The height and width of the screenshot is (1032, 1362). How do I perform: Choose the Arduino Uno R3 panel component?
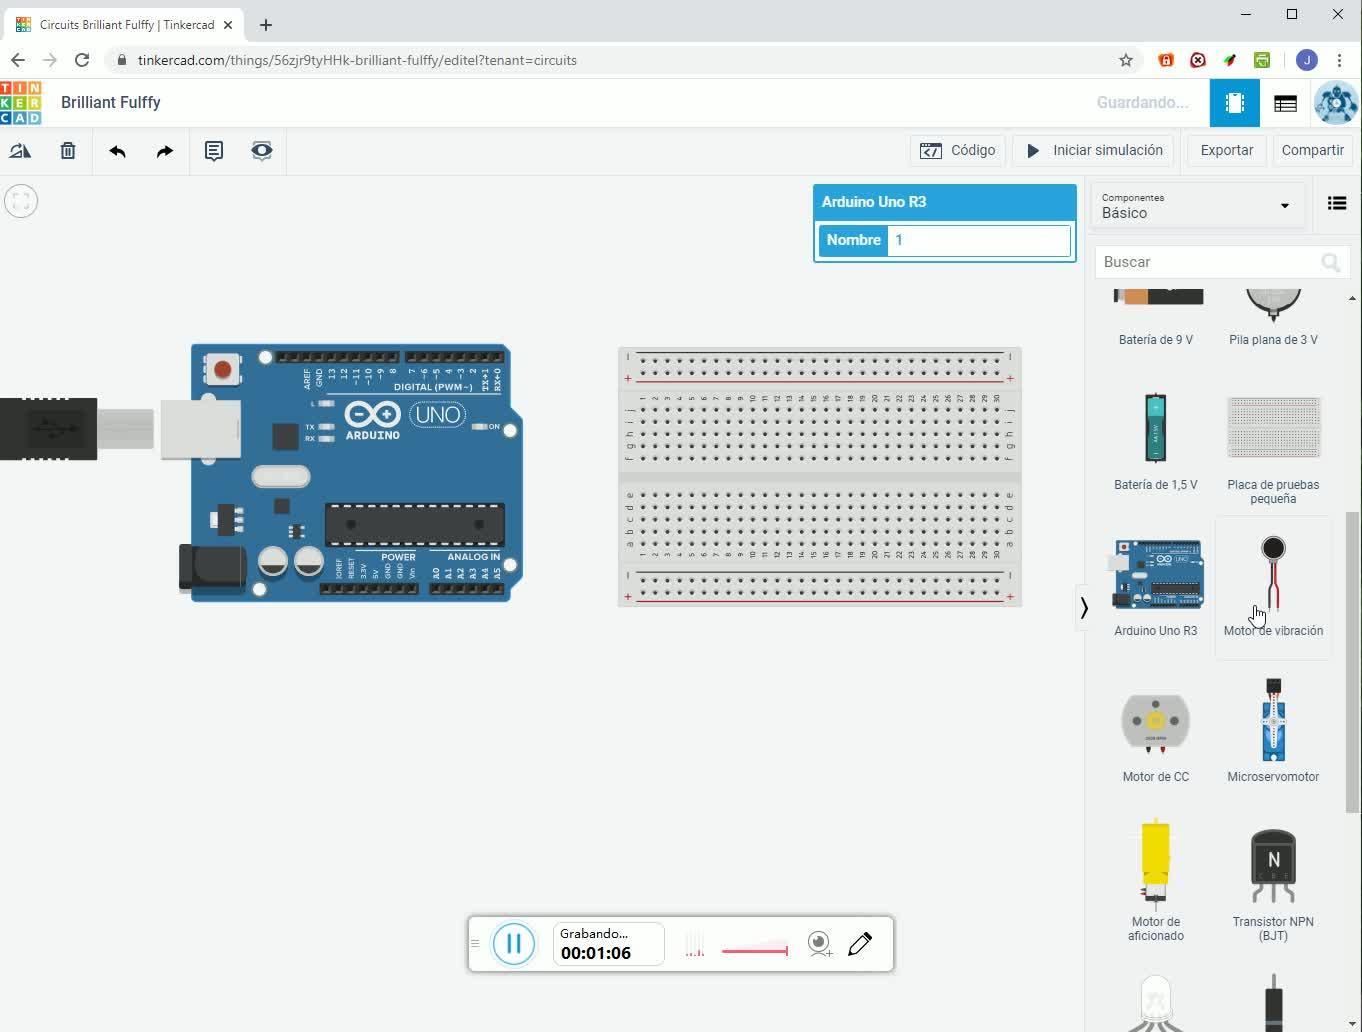click(1156, 587)
